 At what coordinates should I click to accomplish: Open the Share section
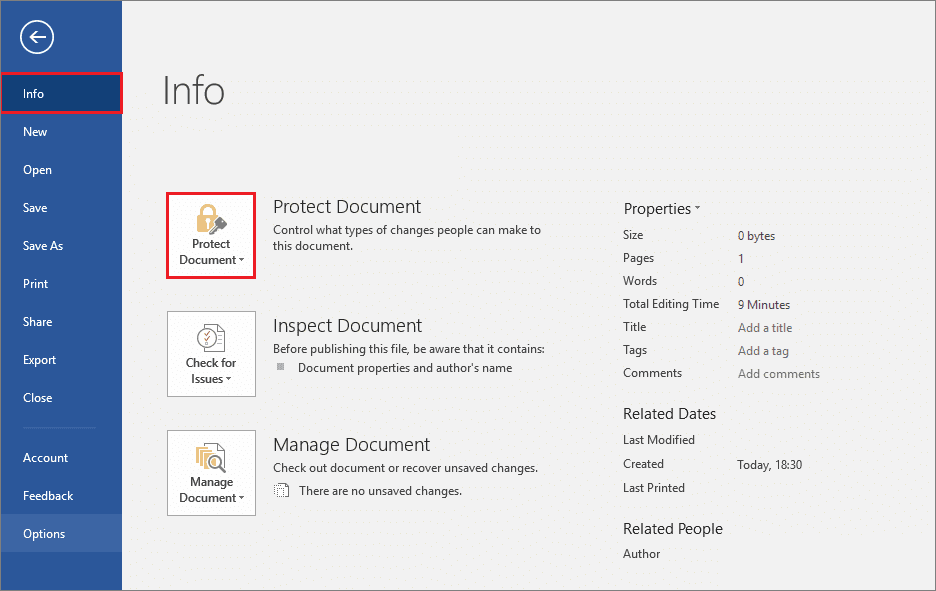pyautogui.click(x=37, y=321)
